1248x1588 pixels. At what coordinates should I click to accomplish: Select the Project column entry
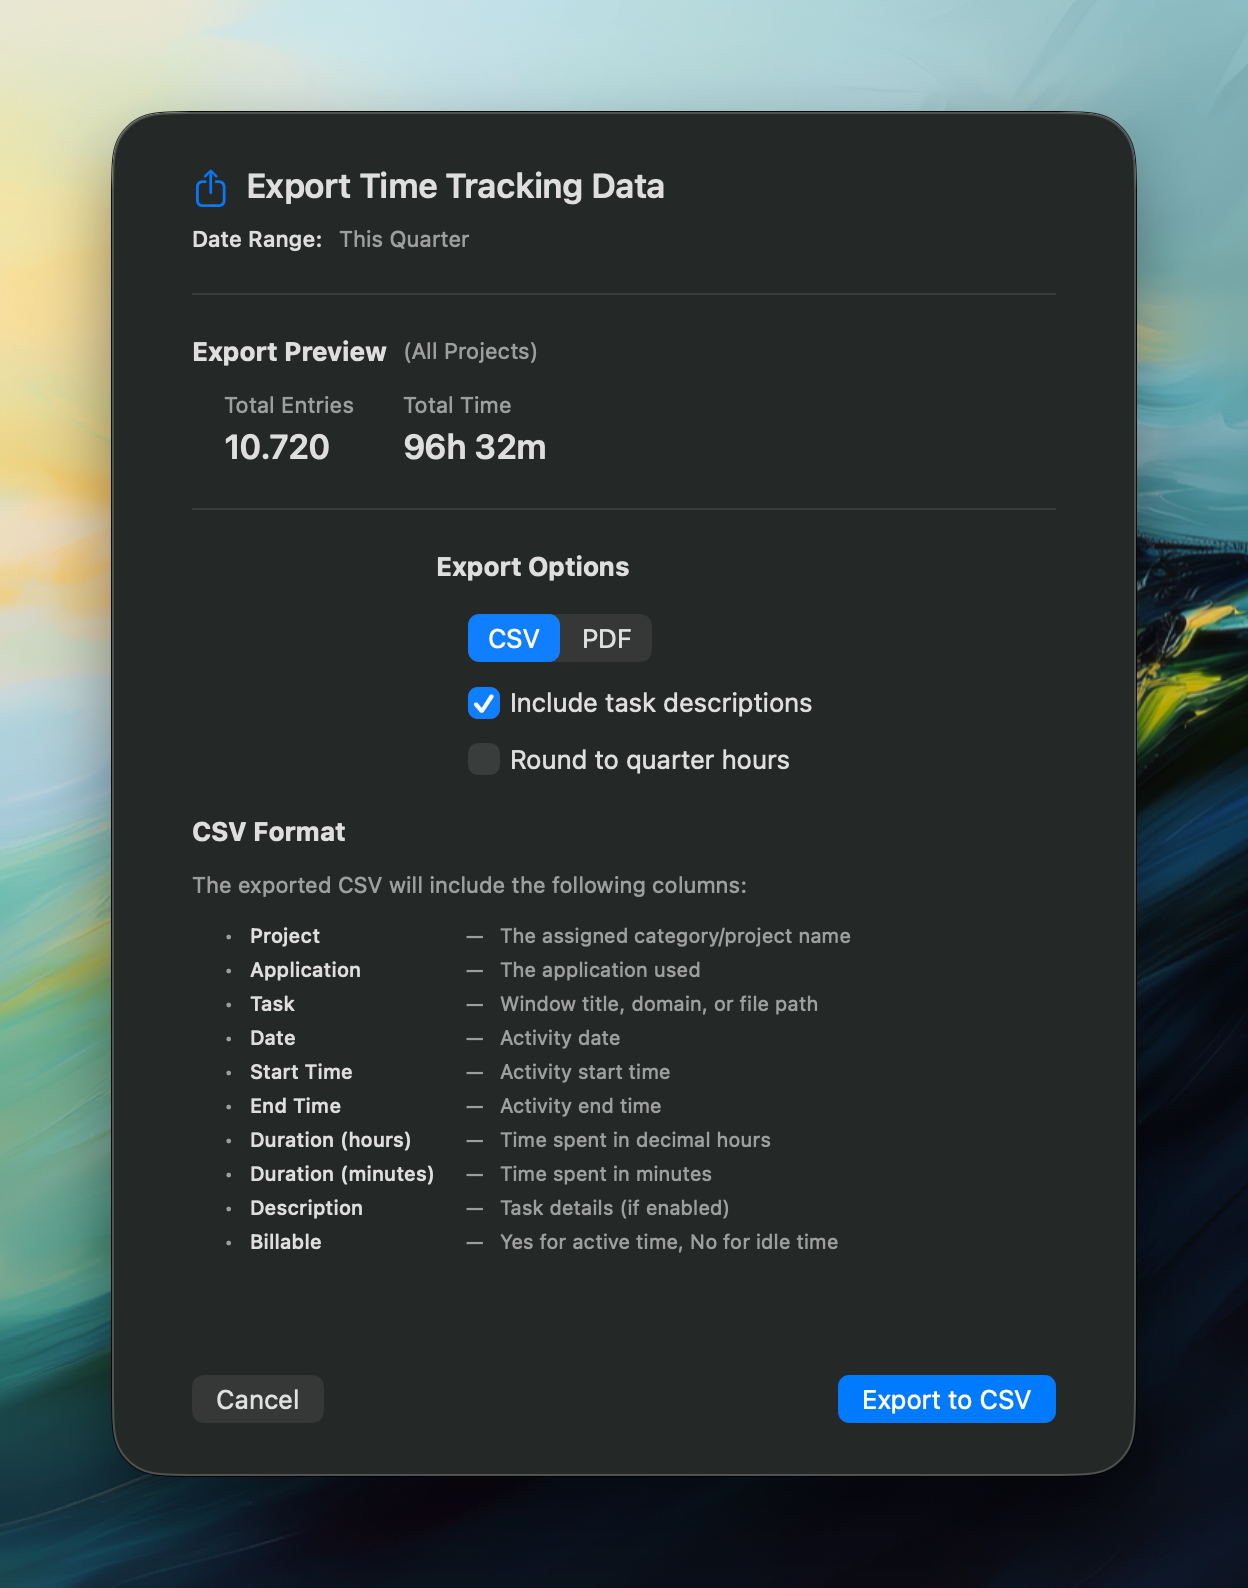(x=284, y=936)
